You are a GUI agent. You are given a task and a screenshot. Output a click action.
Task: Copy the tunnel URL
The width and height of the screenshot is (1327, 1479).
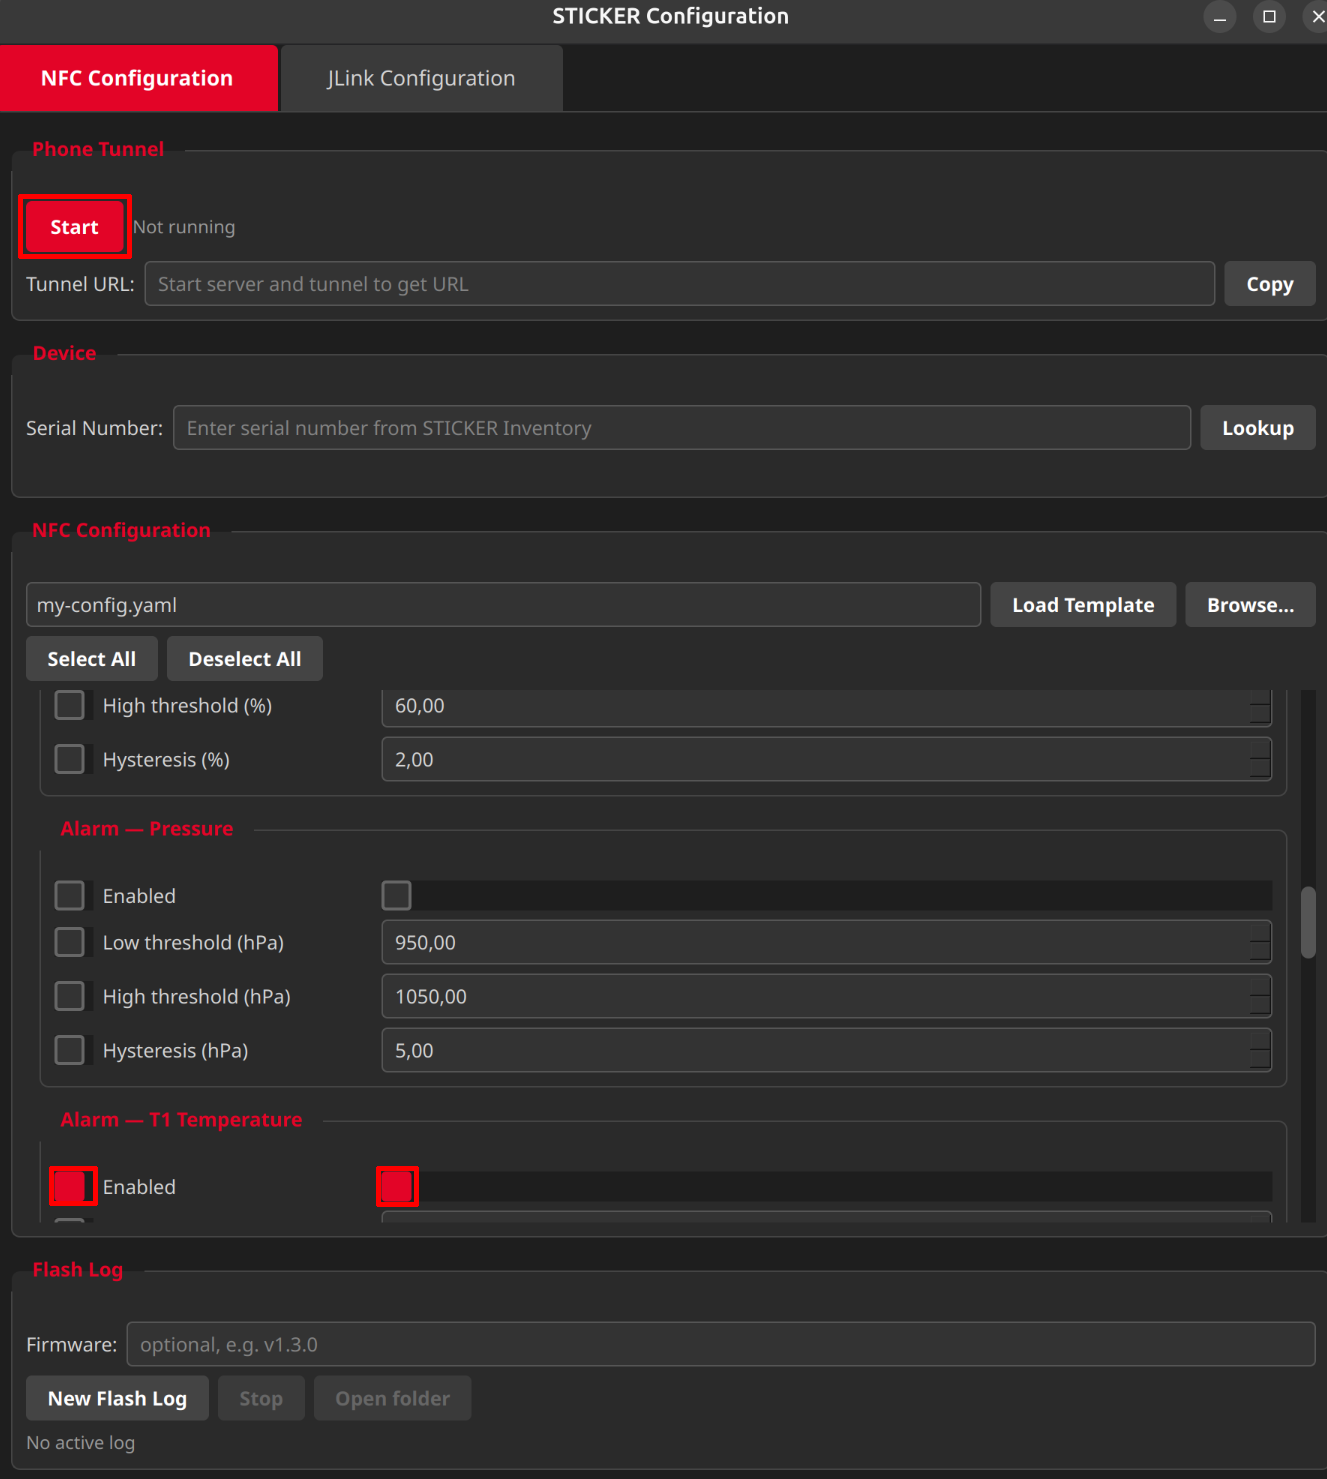coord(1269,284)
